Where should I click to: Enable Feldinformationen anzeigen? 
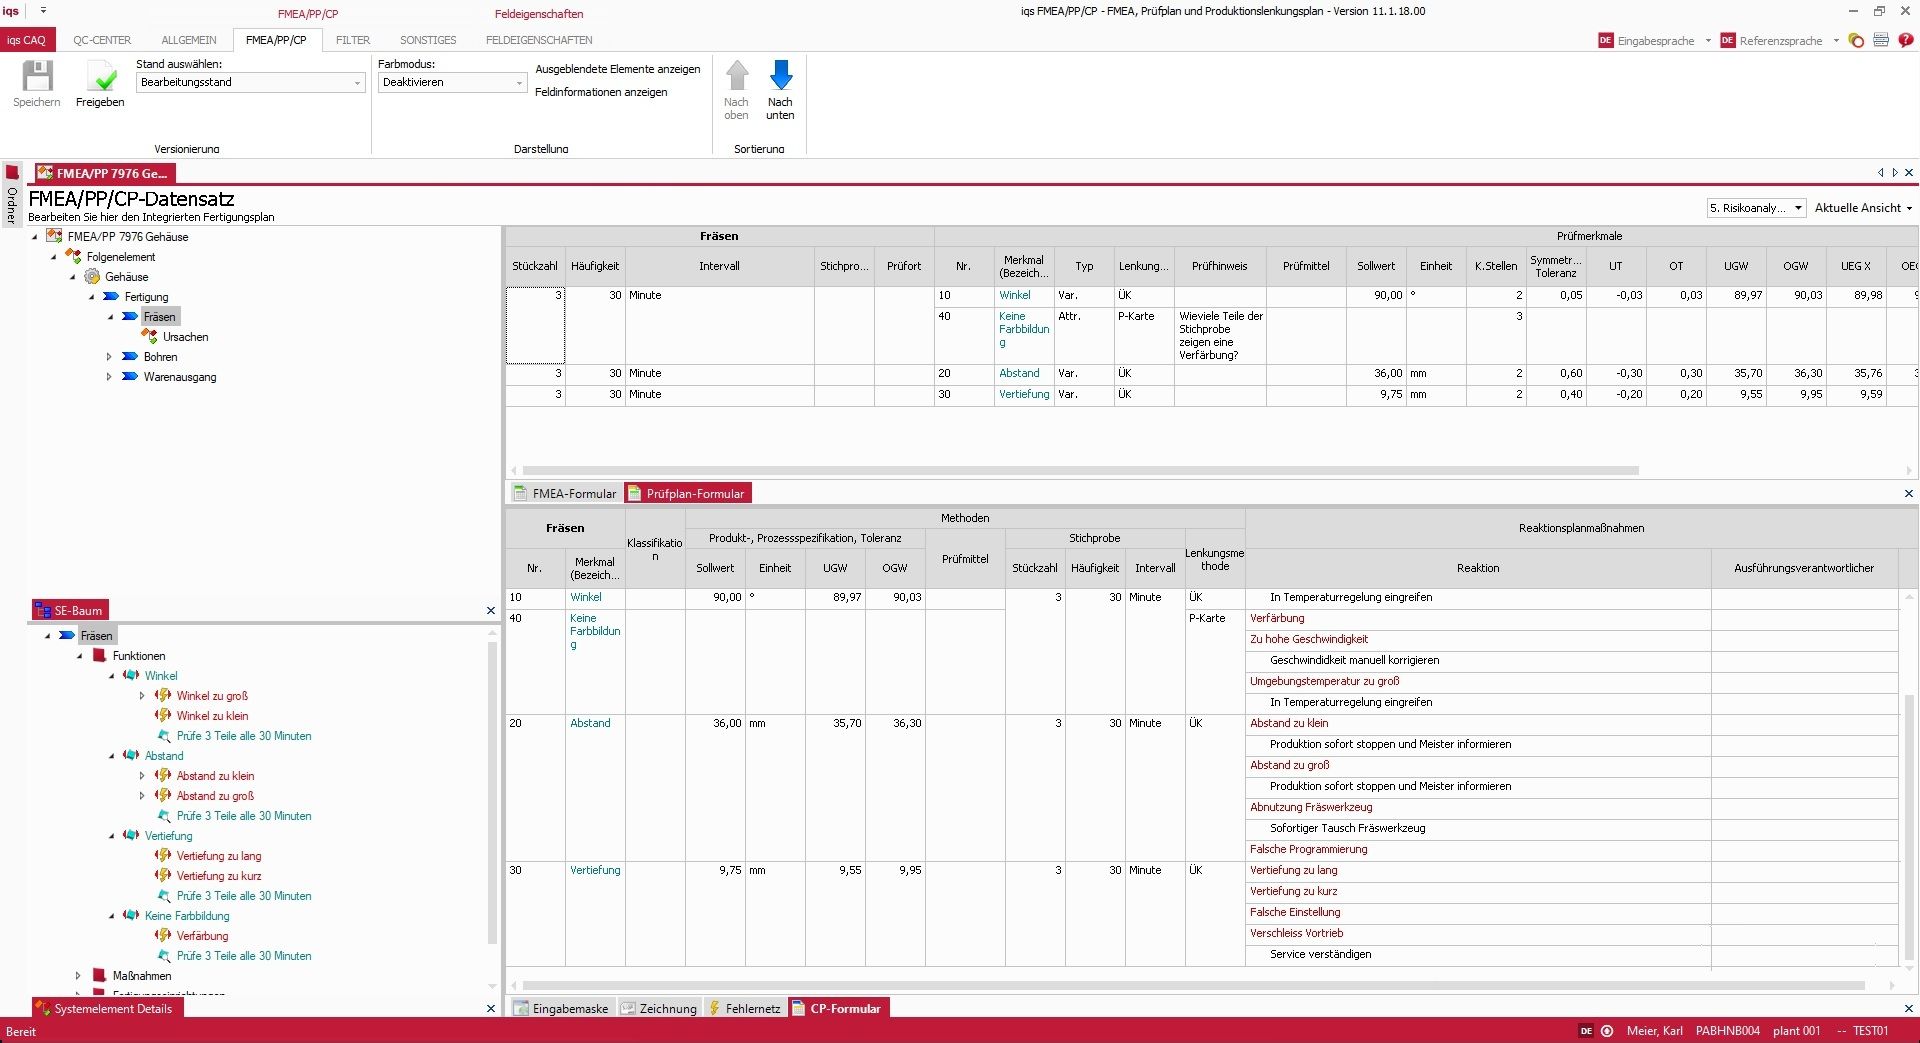pos(601,92)
